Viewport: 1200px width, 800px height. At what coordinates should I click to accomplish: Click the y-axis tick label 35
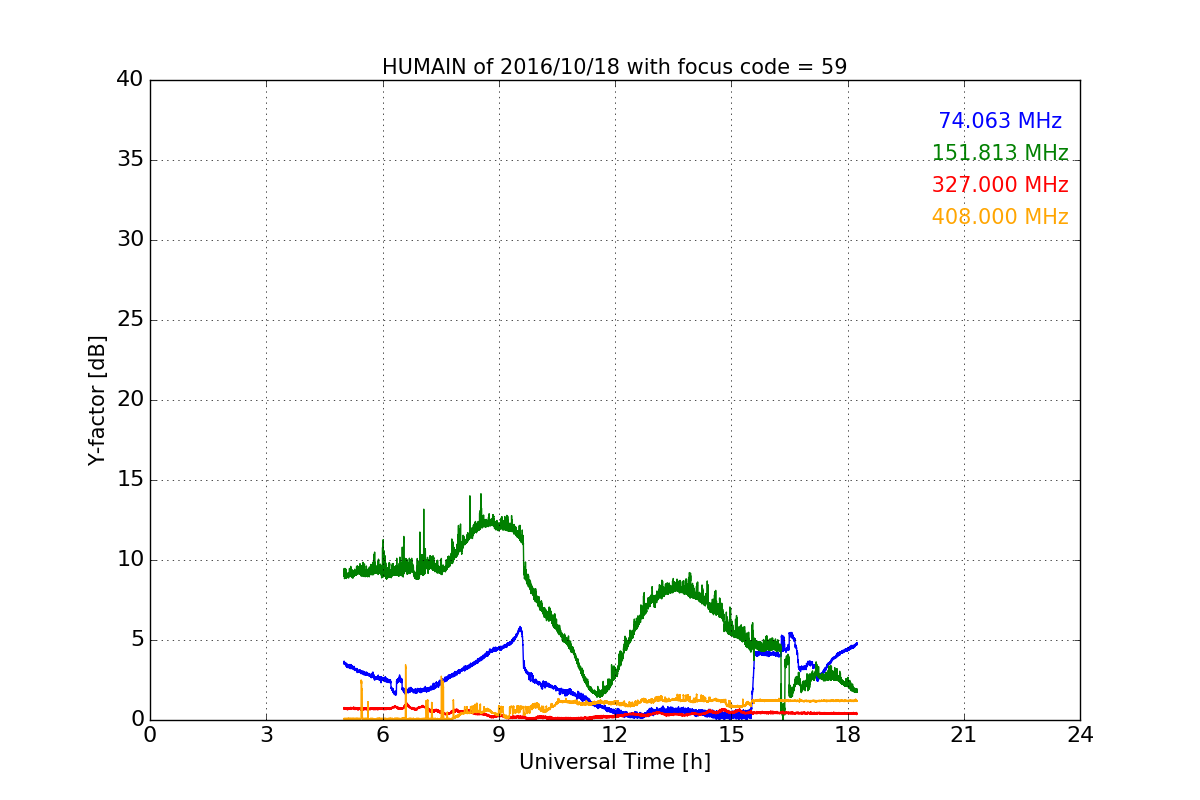coord(130,160)
